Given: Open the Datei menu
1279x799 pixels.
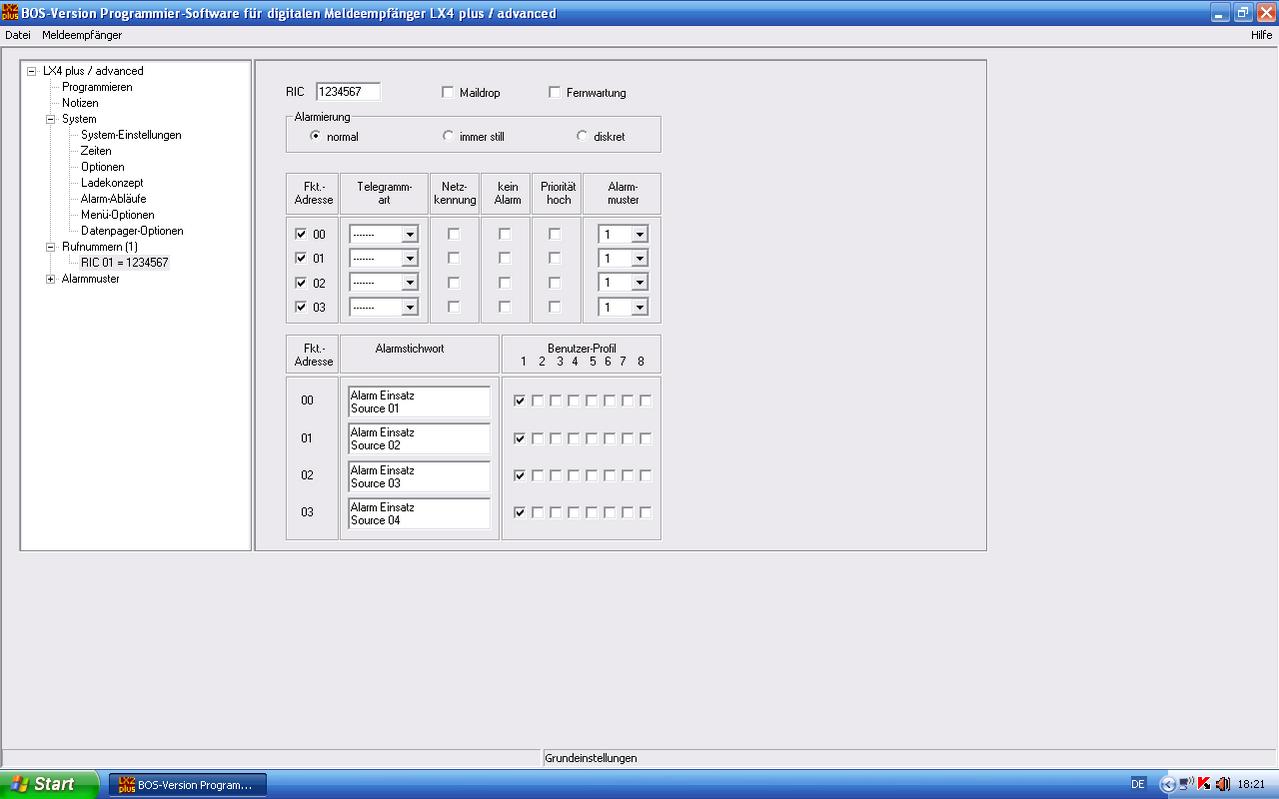Looking at the screenshot, I should point(18,35).
